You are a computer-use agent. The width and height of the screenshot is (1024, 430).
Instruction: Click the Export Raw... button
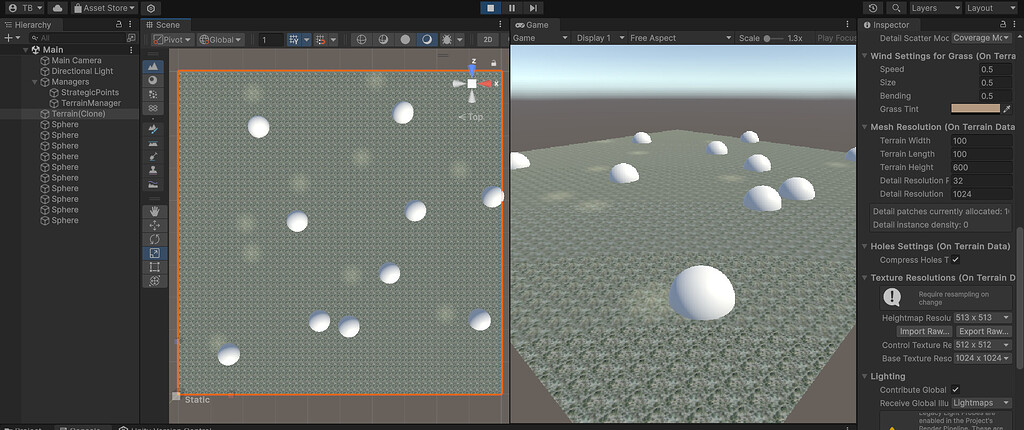pos(983,331)
